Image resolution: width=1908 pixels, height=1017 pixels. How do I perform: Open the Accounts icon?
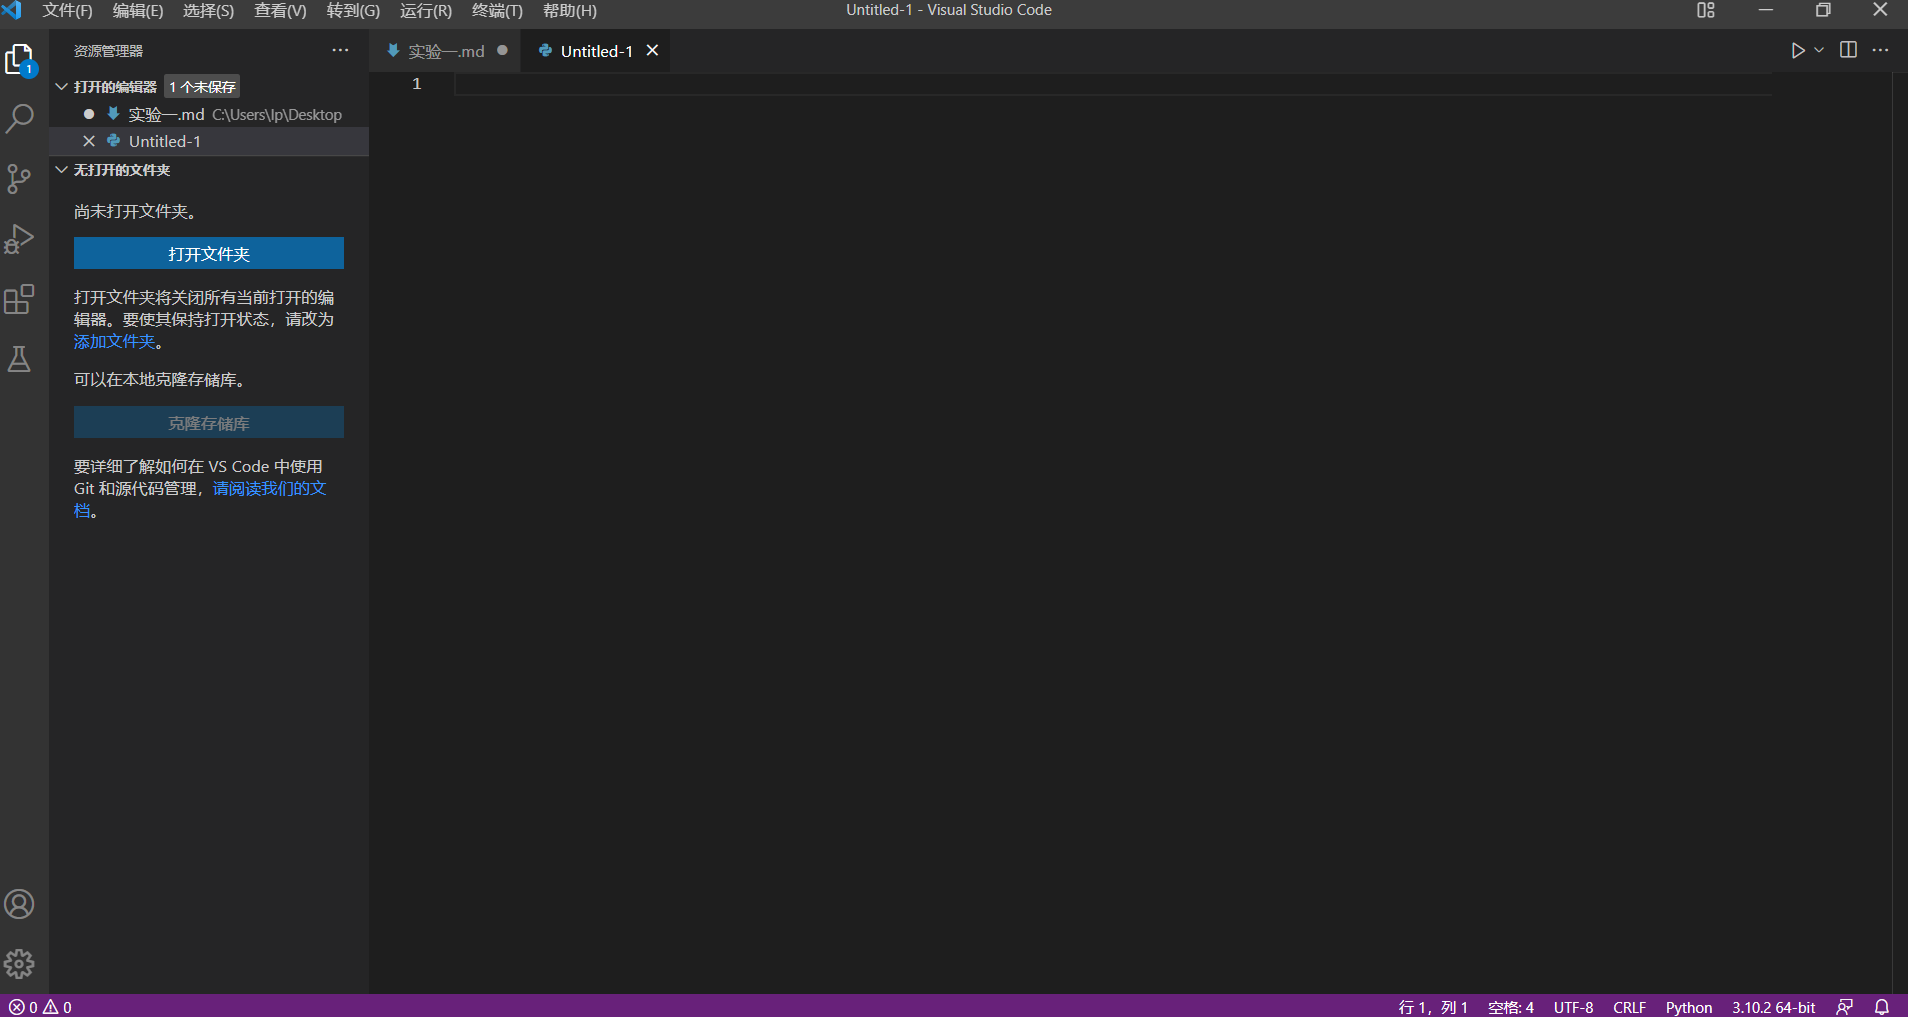[19, 904]
